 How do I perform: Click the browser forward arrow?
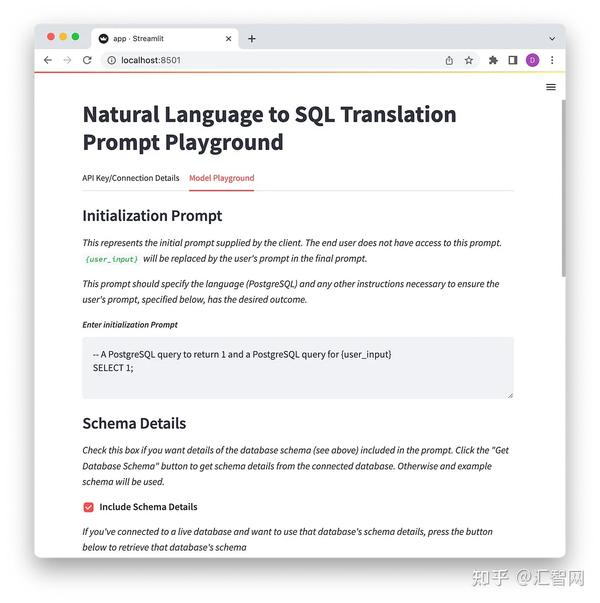coord(67,60)
